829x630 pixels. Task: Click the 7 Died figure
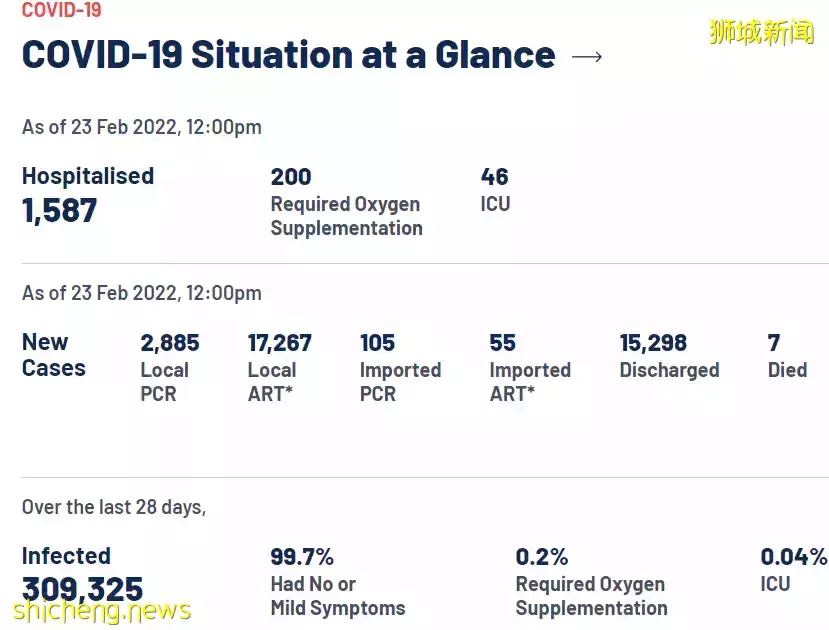787,356
